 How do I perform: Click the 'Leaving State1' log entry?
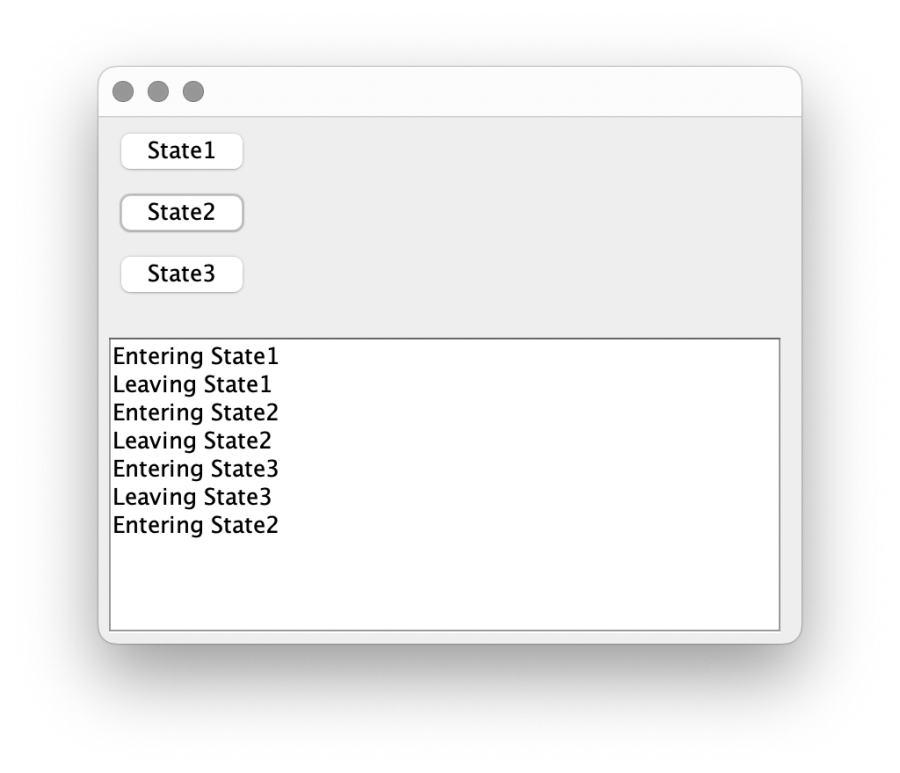192,384
